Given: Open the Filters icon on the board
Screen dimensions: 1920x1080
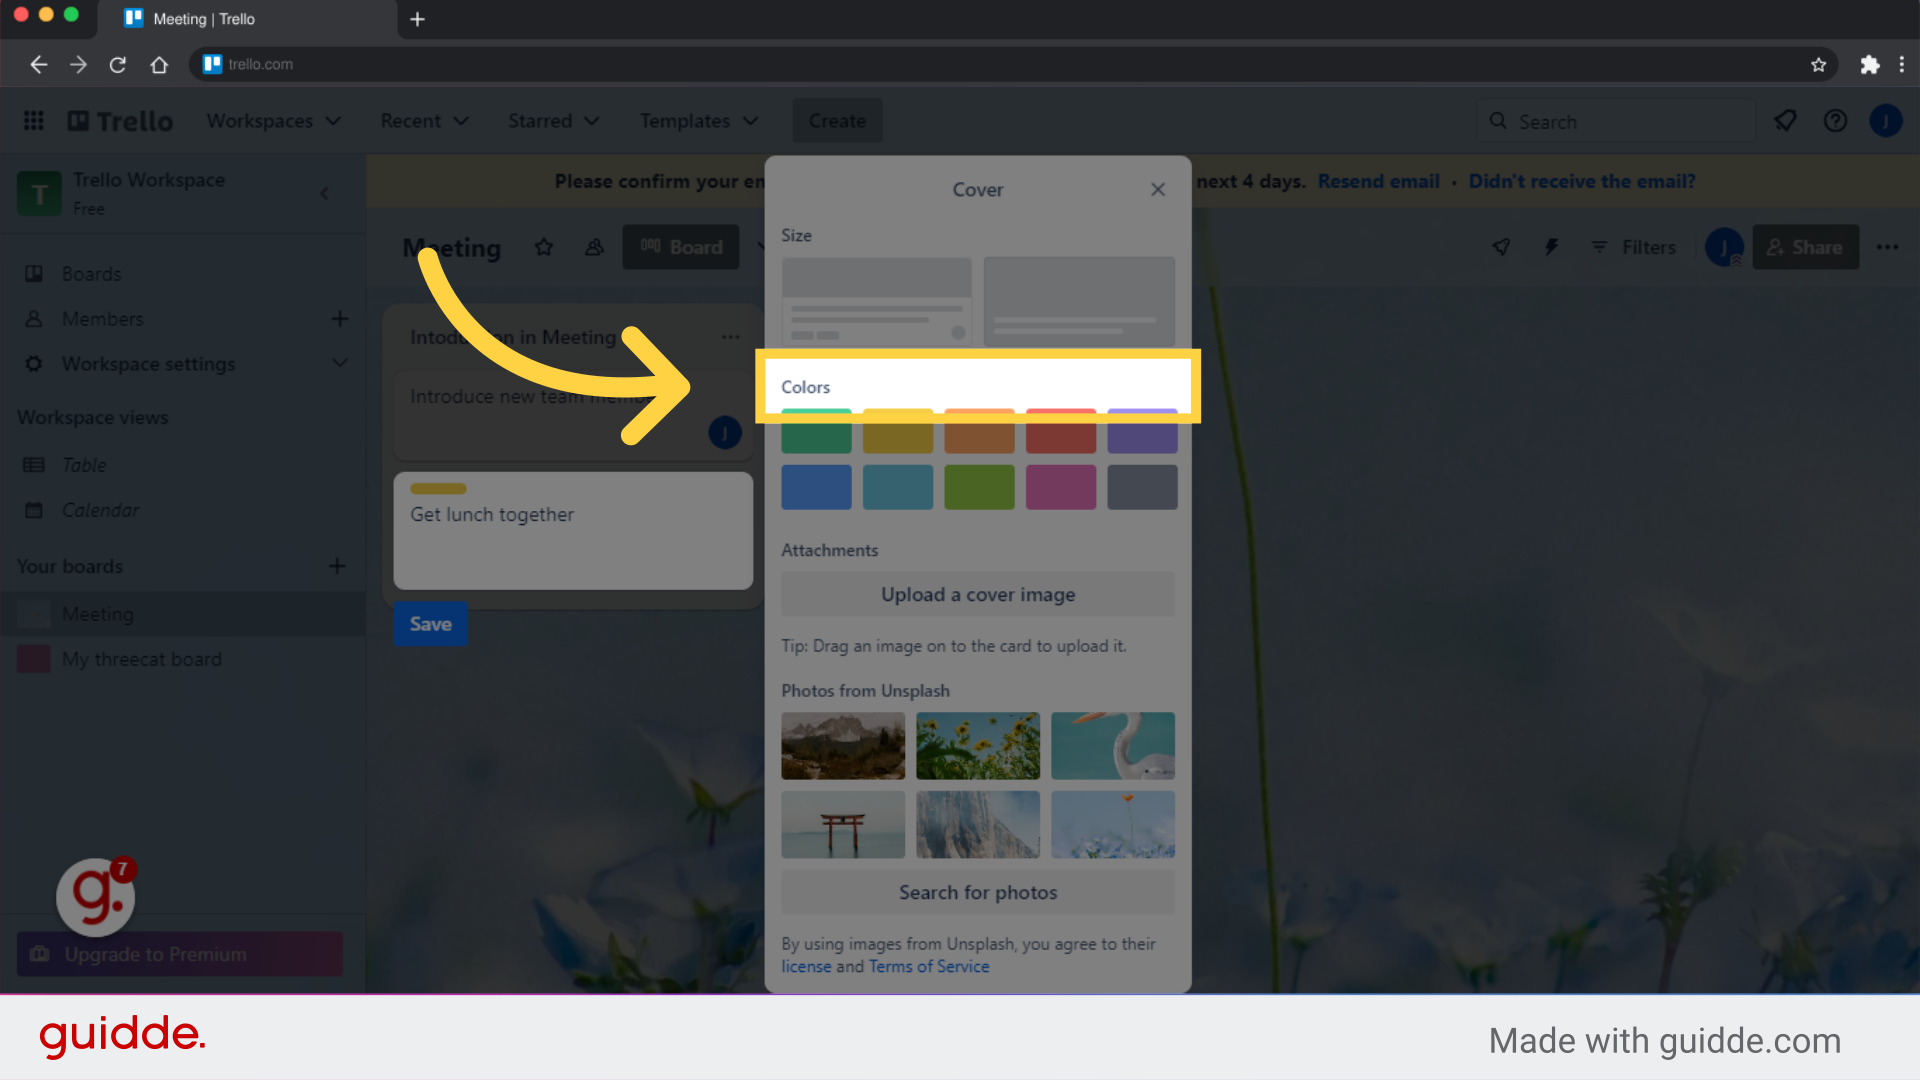Looking at the screenshot, I should [1600, 247].
